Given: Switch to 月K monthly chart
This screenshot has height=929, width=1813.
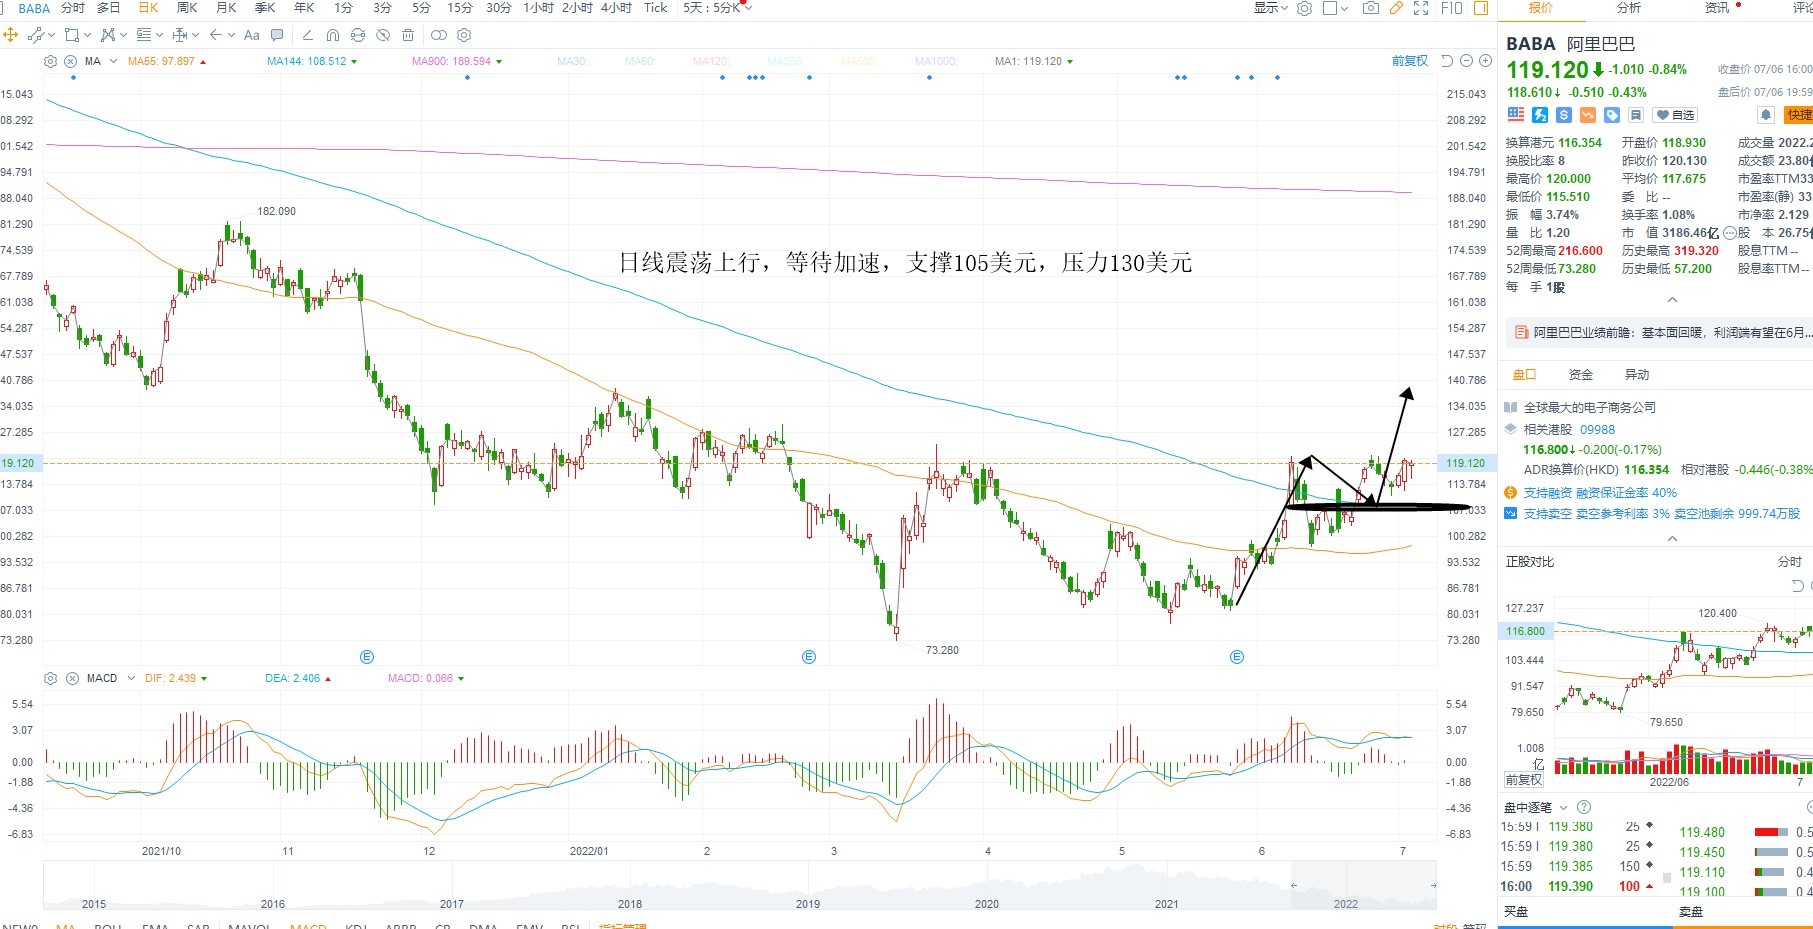Looking at the screenshot, I should pos(227,8).
